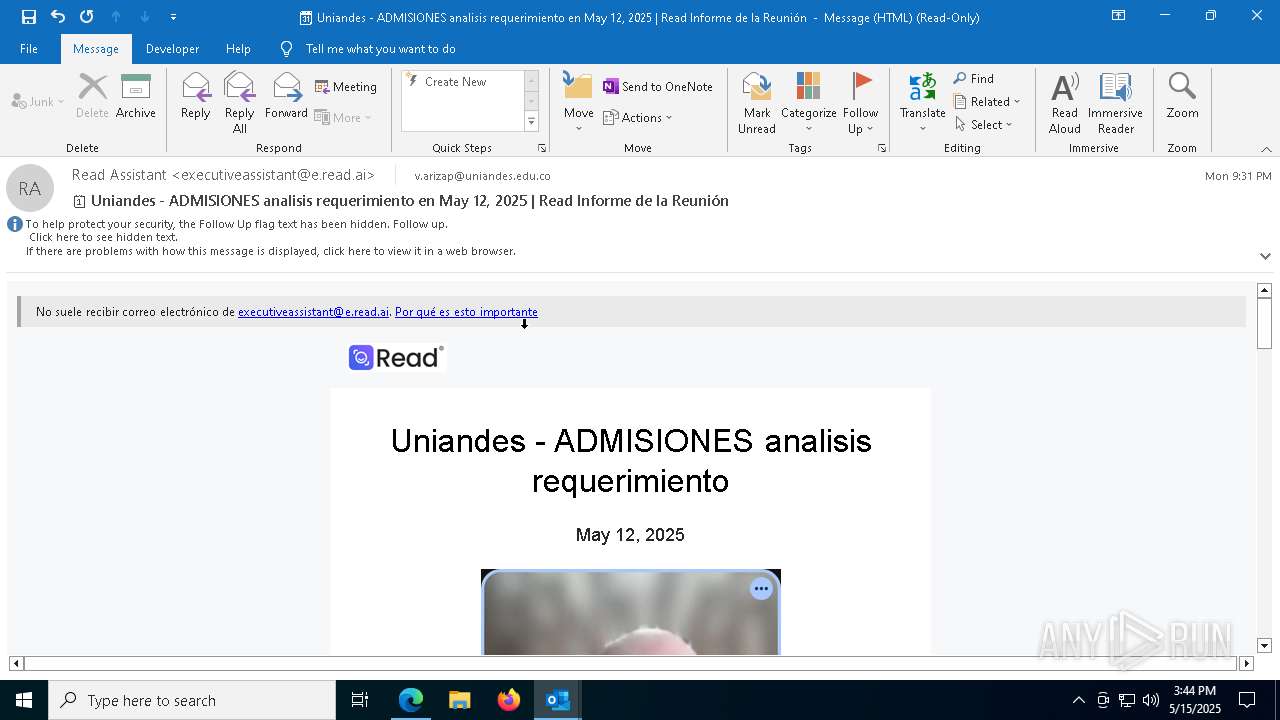Screen dimensions: 1280x720
Task: Start Read Aloud
Action: click(1065, 102)
